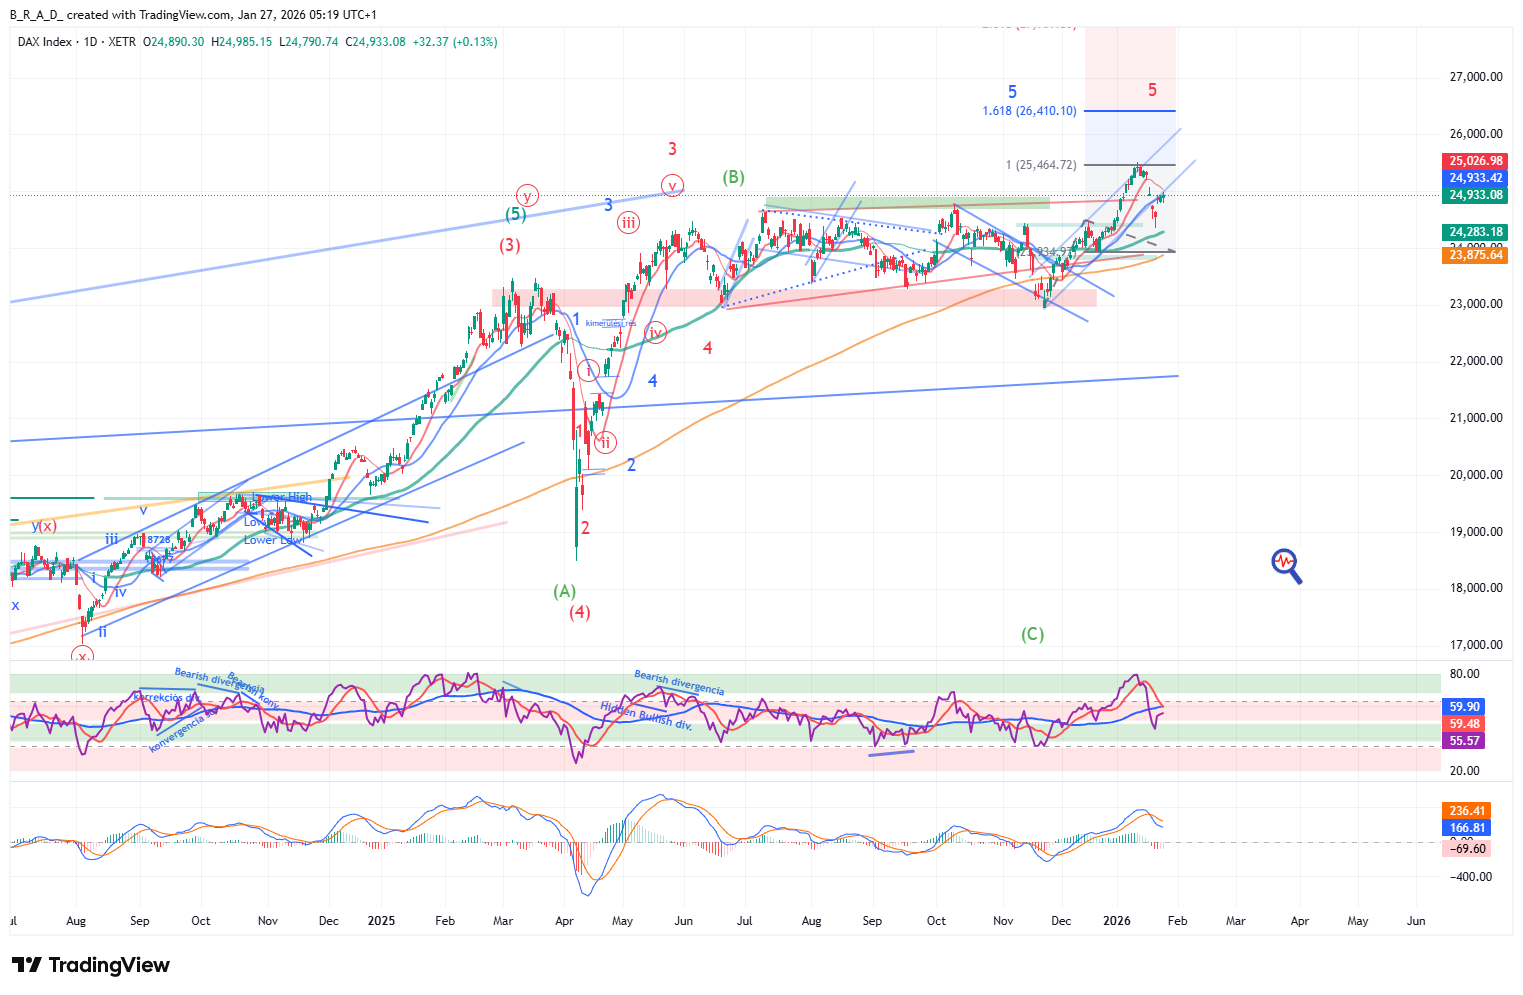Click the green (A) wave label
Image resolution: width=1523 pixels, height=995 pixels.
point(564,591)
